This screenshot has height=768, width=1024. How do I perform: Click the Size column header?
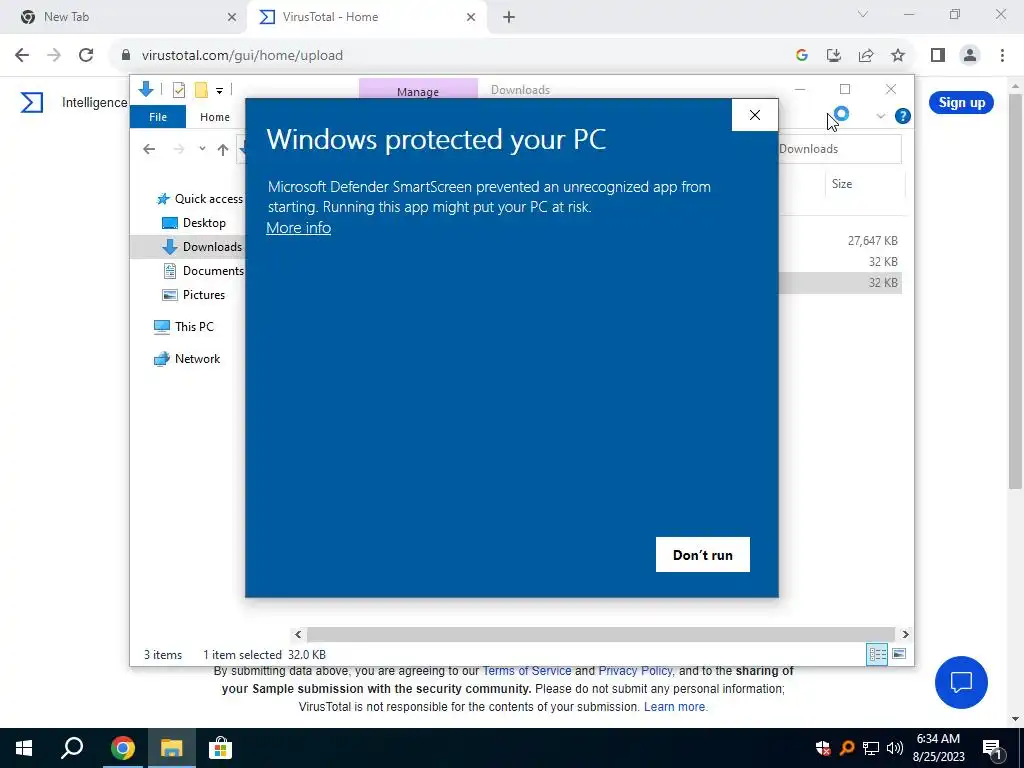pyautogui.click(x=842, y=184)
